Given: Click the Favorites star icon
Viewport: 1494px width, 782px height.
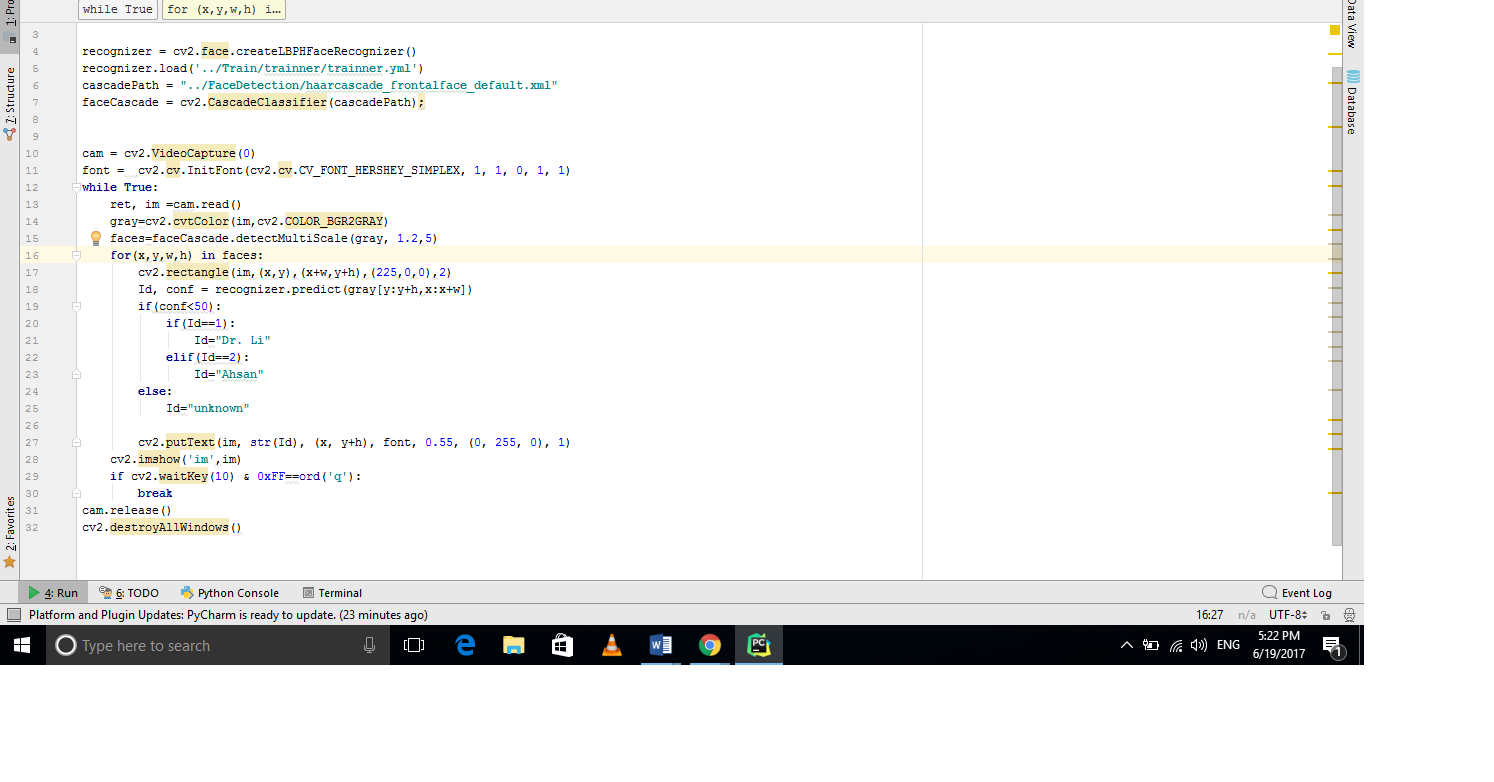Looking at the screenshot, I should [9, 562].
